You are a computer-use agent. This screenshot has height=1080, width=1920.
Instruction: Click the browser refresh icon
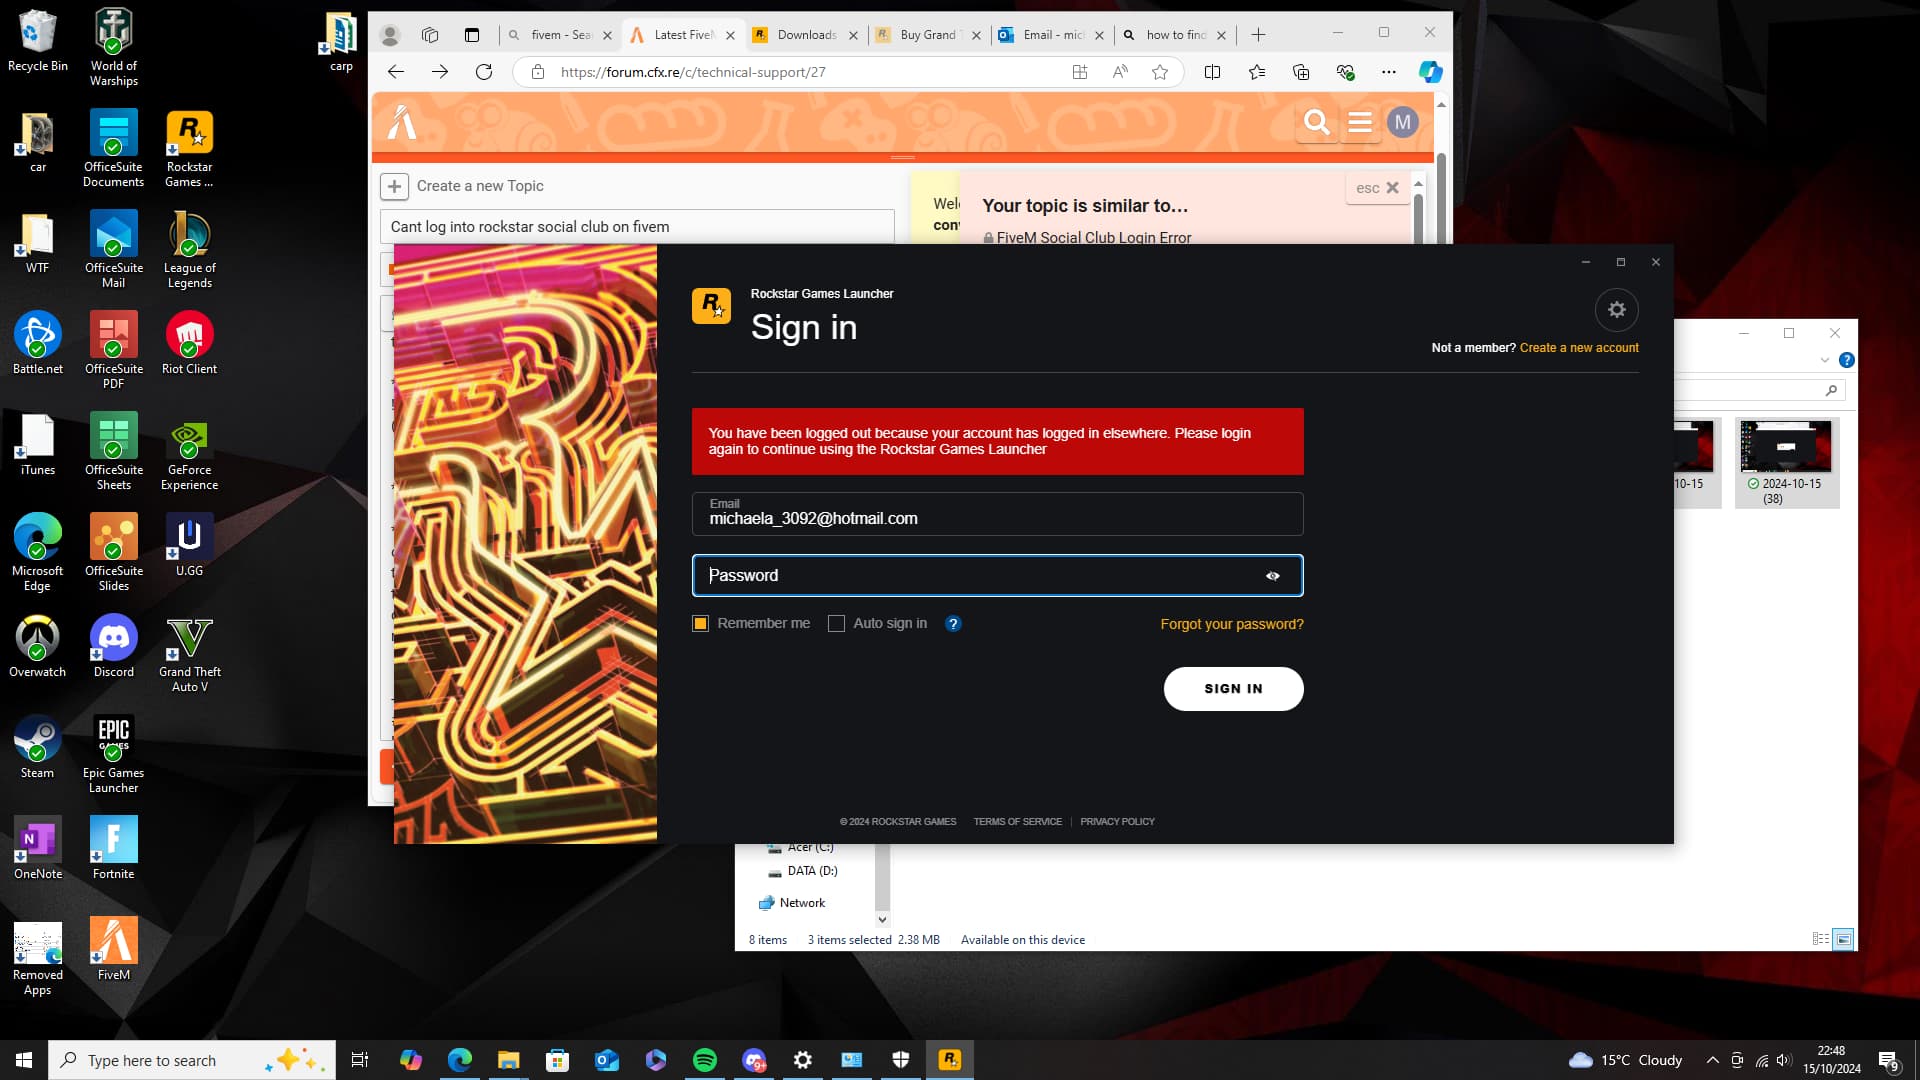pyautogui.click(x=484, y=72)
